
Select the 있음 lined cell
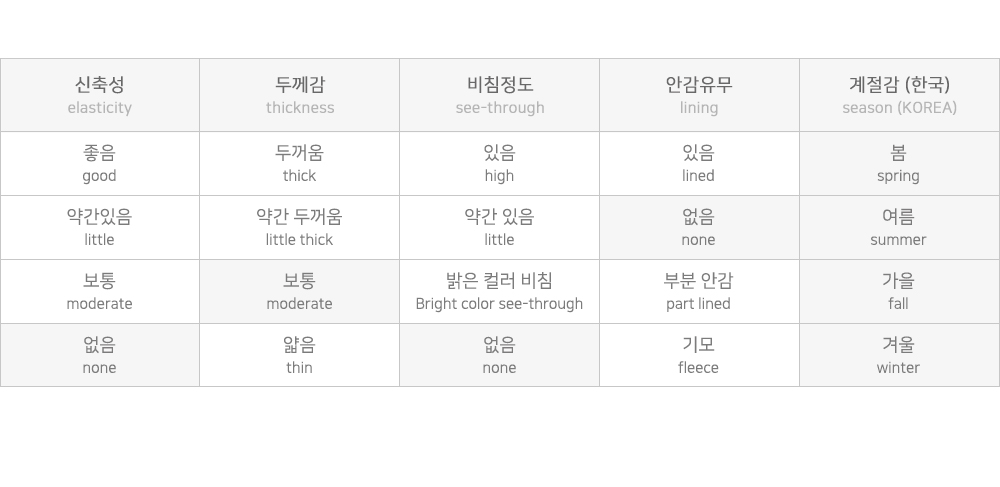tap(699, 164)
